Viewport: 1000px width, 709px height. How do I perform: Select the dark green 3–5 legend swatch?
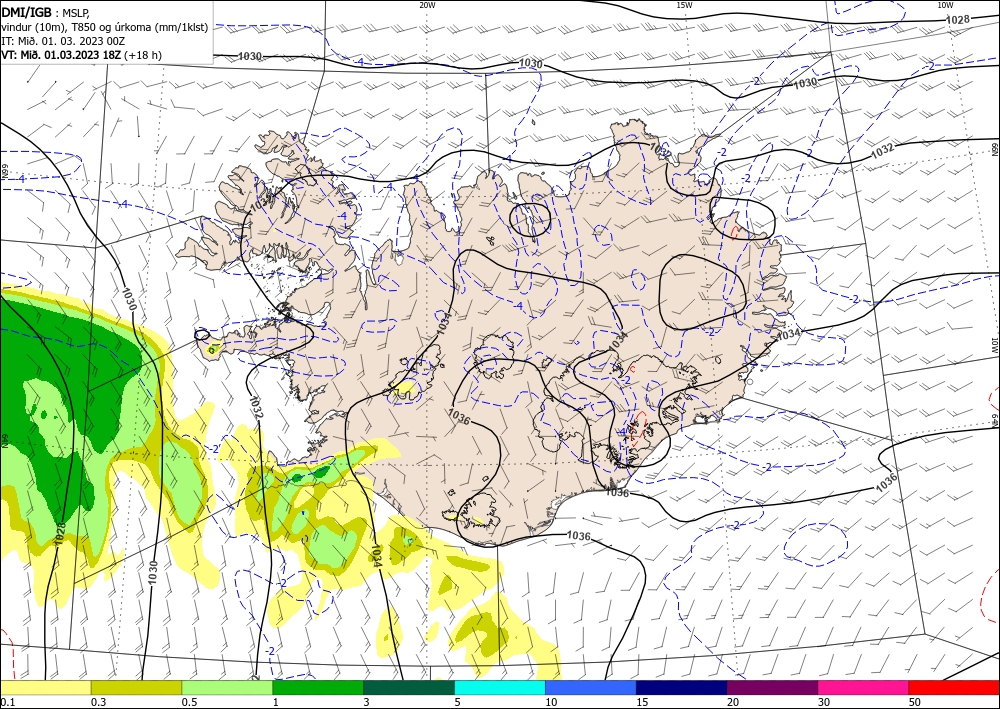click(409, 687)
